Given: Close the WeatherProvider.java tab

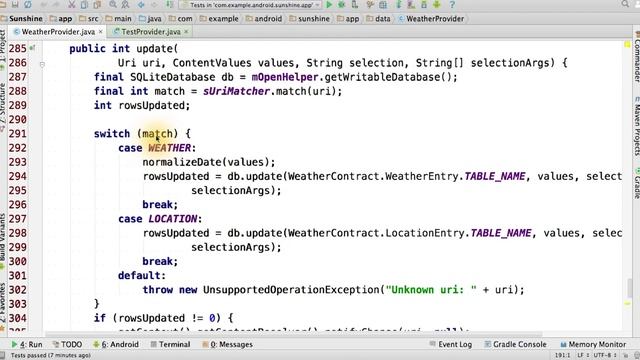Looking at the screenshot, I should pos(100,31).
